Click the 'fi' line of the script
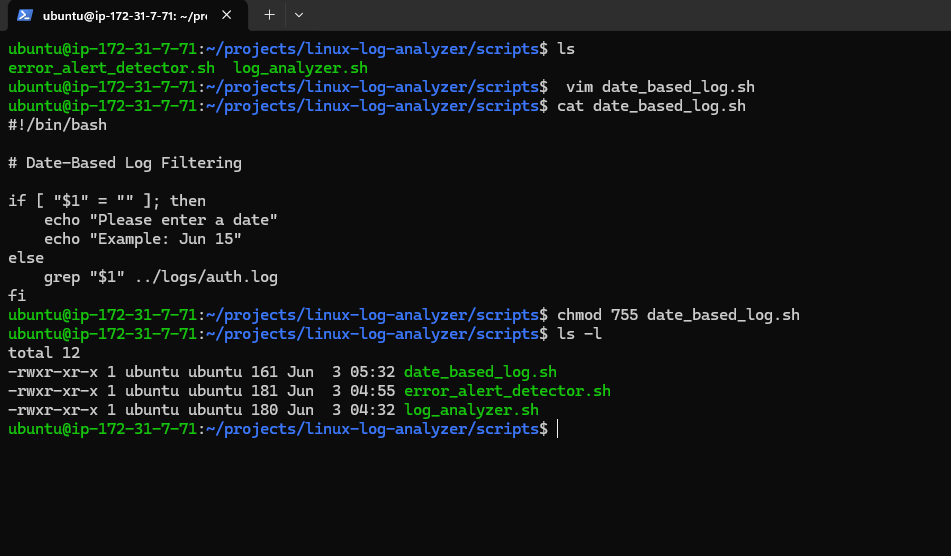 click(17, 296)
